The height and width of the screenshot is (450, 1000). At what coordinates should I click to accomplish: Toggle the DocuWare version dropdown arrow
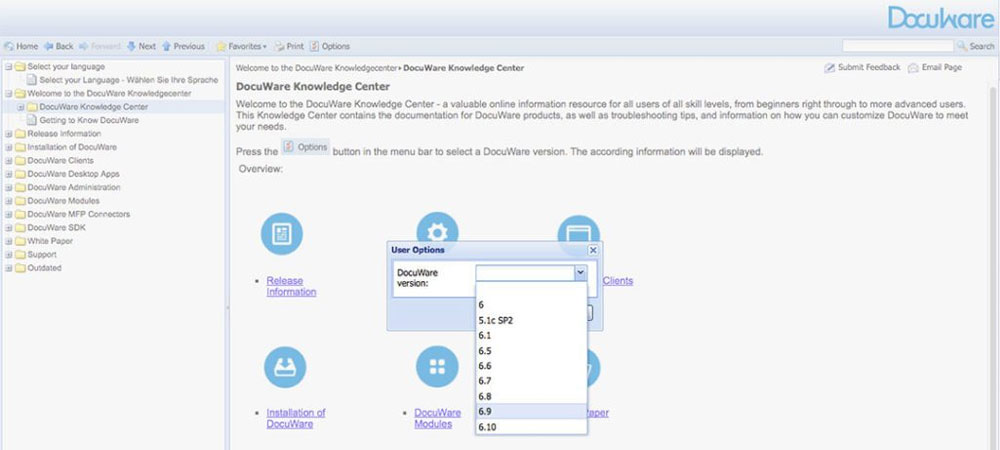click(580, 273)
